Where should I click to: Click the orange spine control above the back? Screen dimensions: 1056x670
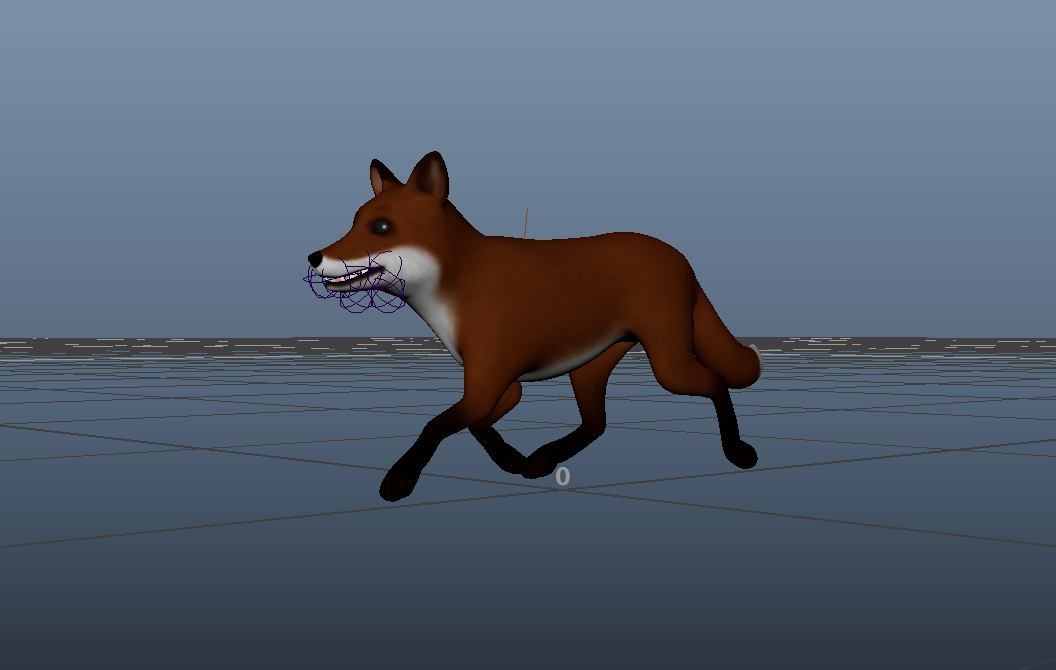(527, 222)
